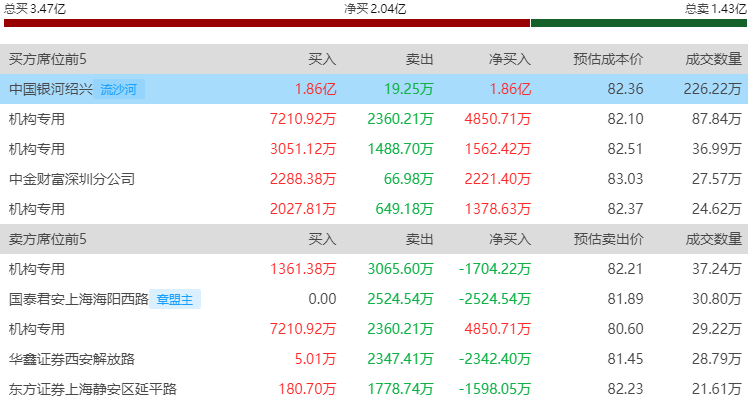750x401 pixels.
Task: Click the 36.99万 volume cell
Action: (717, 149)
